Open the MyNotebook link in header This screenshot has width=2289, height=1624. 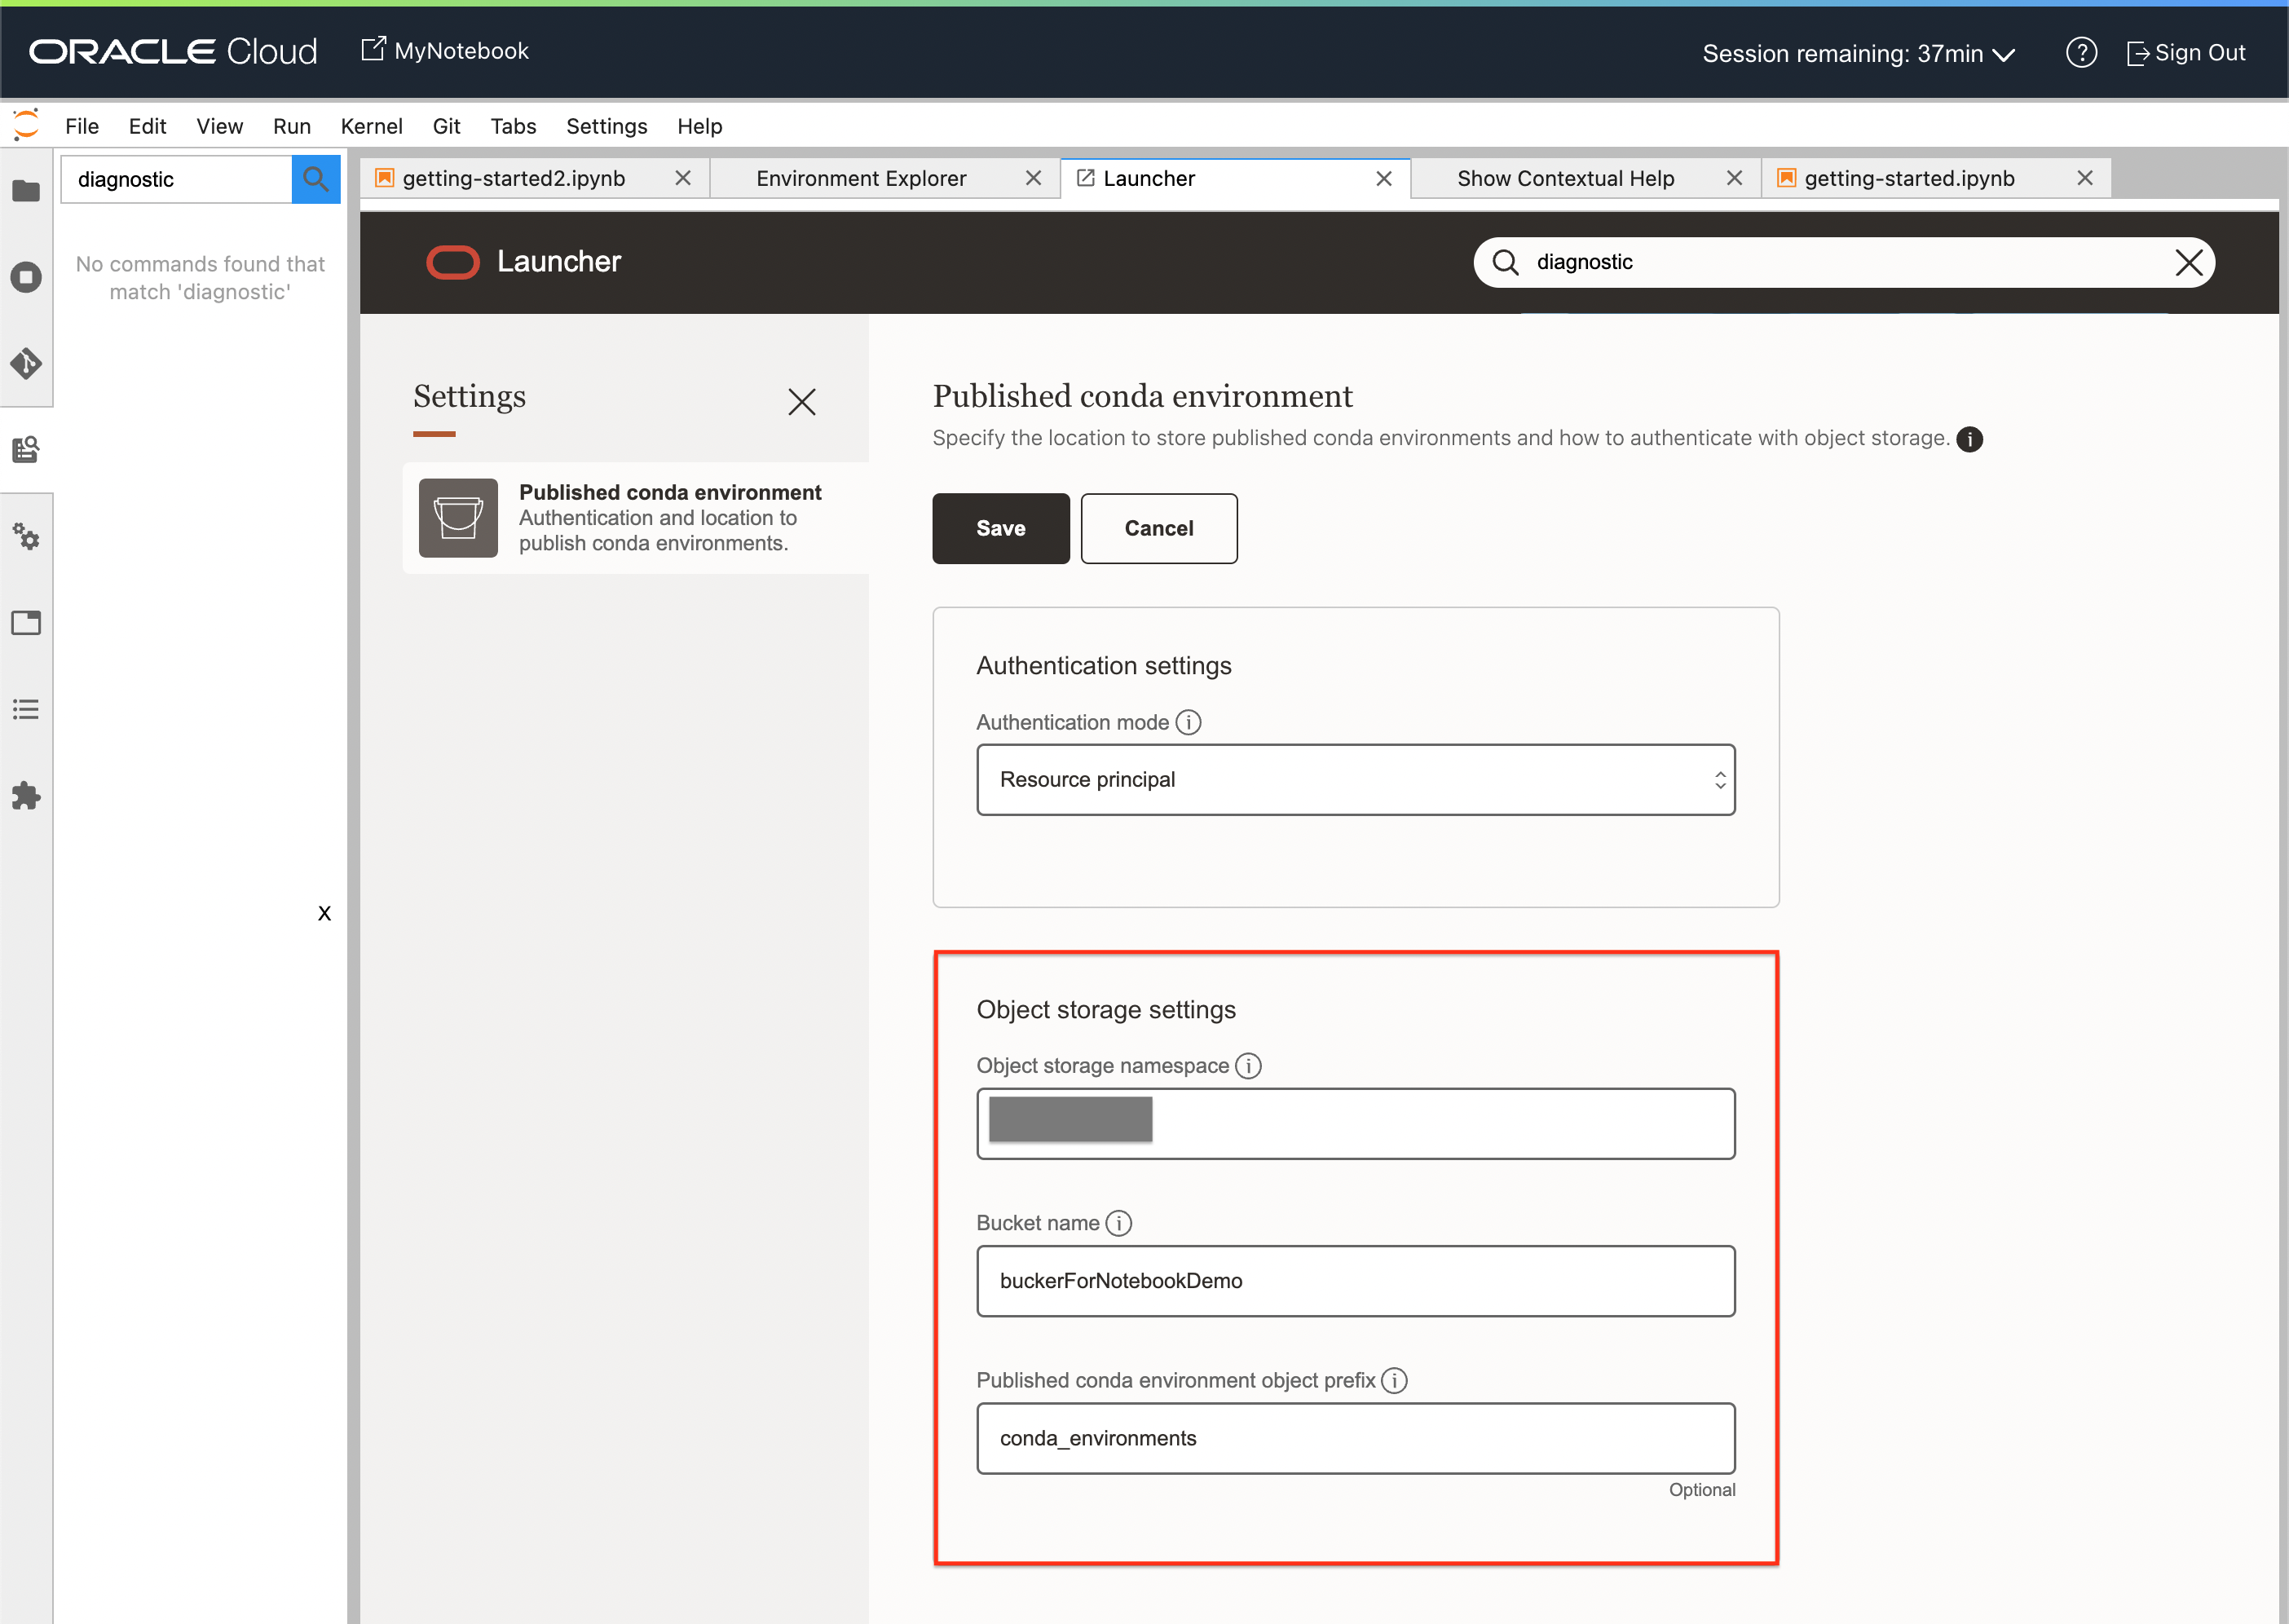pyautogui.click(x=444, y=50)
